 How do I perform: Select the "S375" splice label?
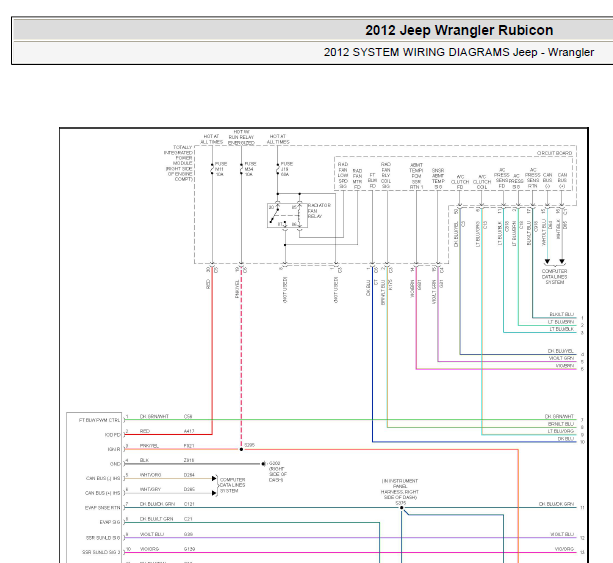point(400,503)
